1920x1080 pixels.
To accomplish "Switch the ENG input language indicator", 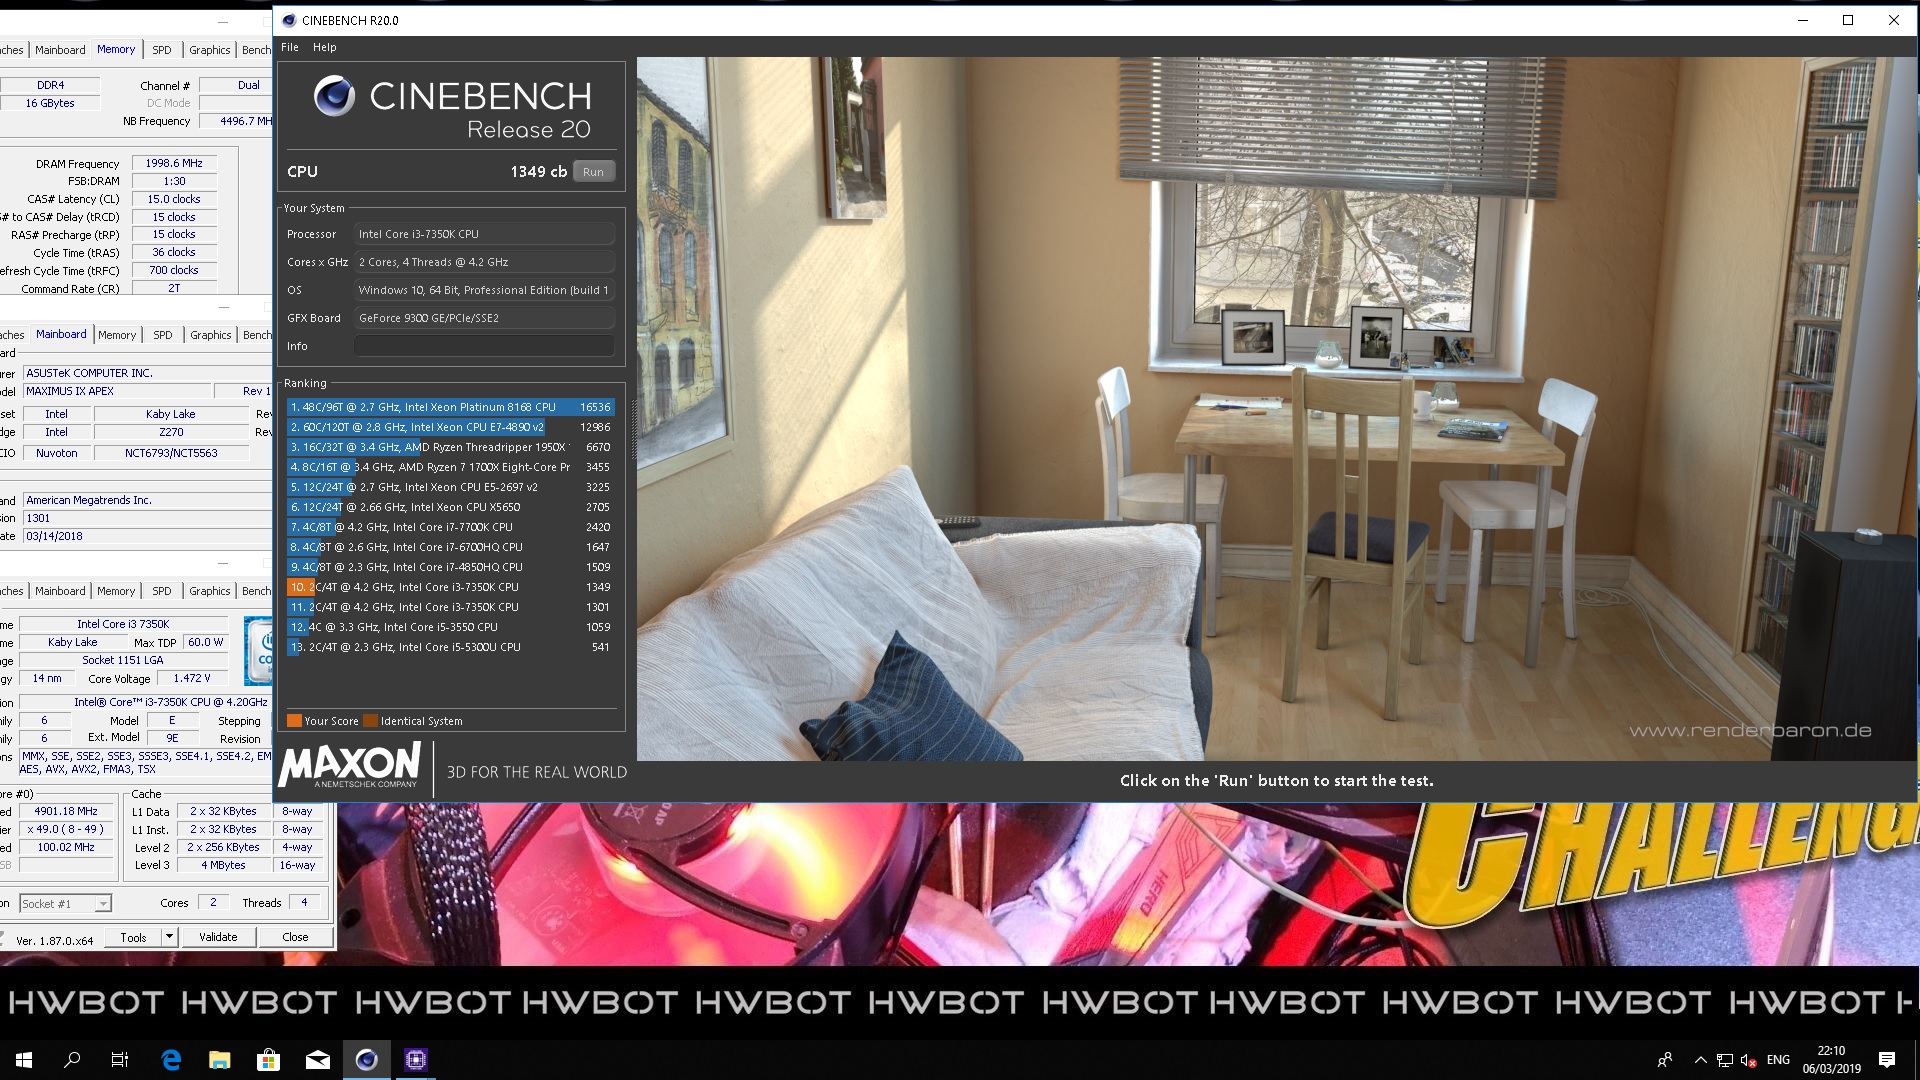I will pos(1778,1060).
